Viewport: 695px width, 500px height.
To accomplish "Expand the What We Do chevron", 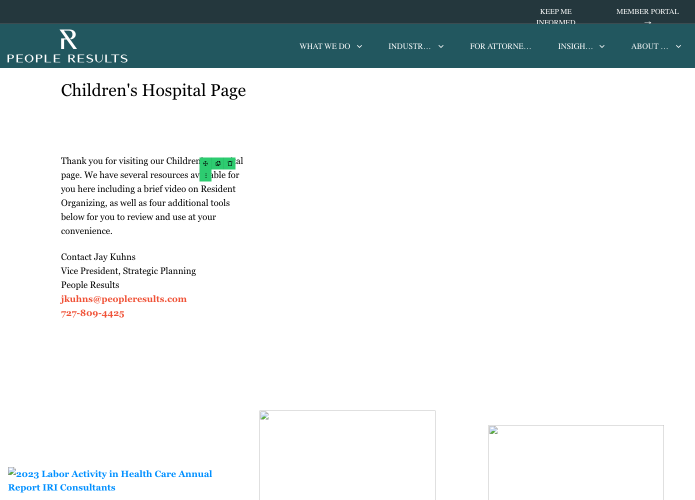I will 360,46.
